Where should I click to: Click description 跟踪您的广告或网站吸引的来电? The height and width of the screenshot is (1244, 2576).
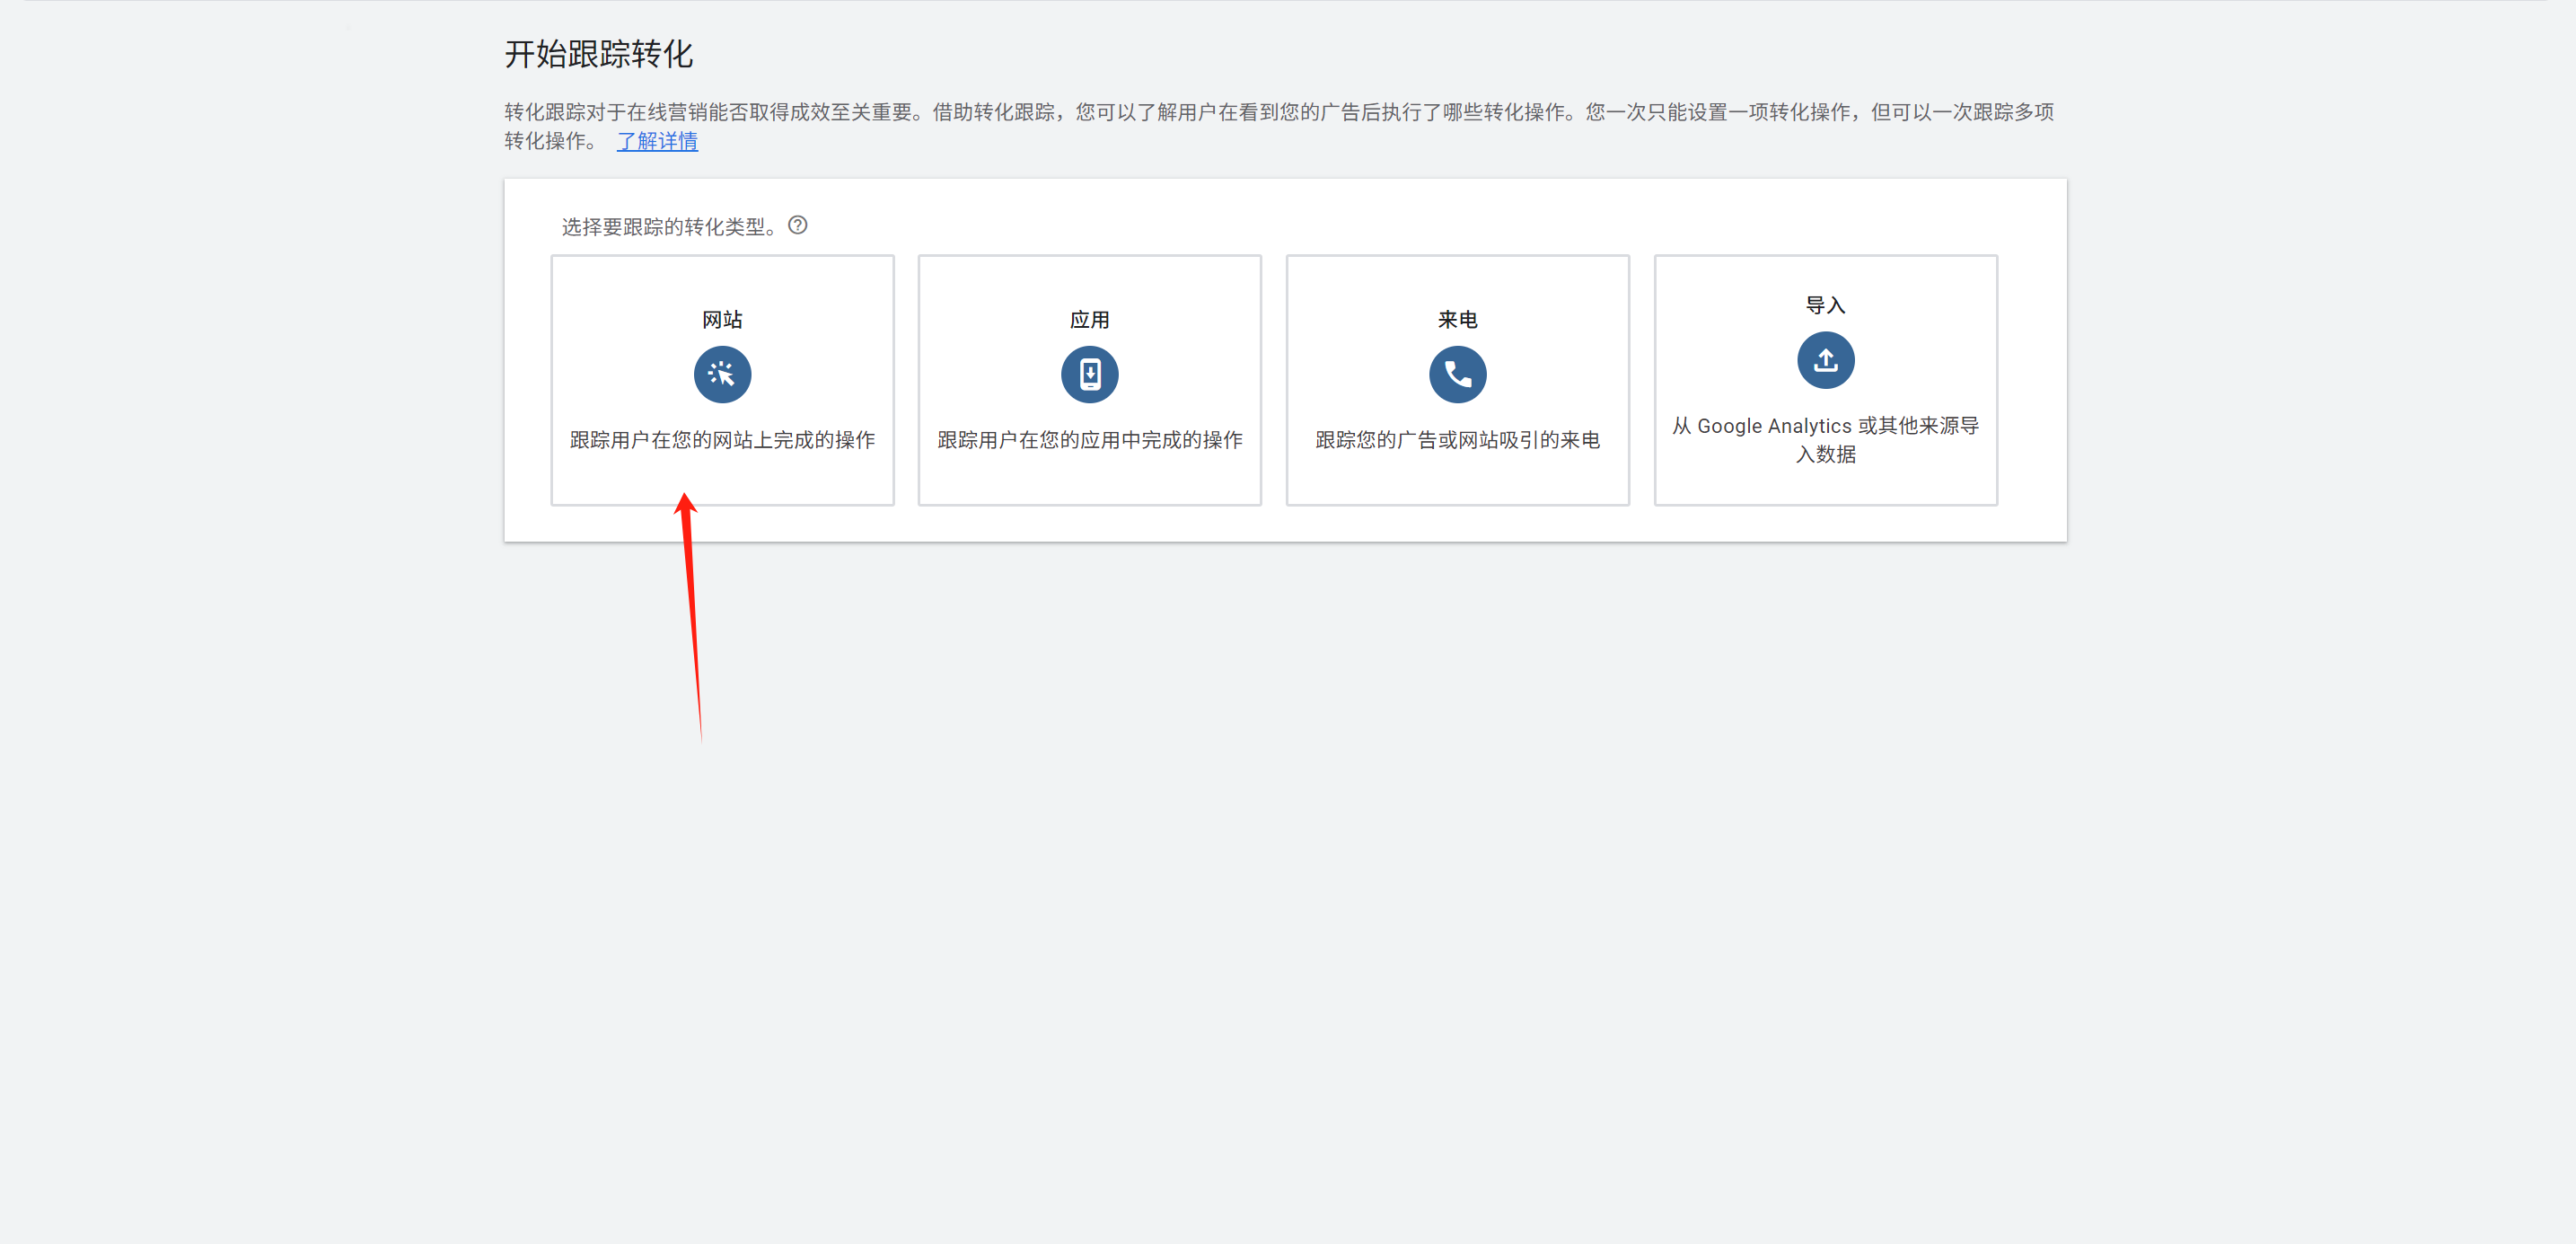[x=1457, y=440]
